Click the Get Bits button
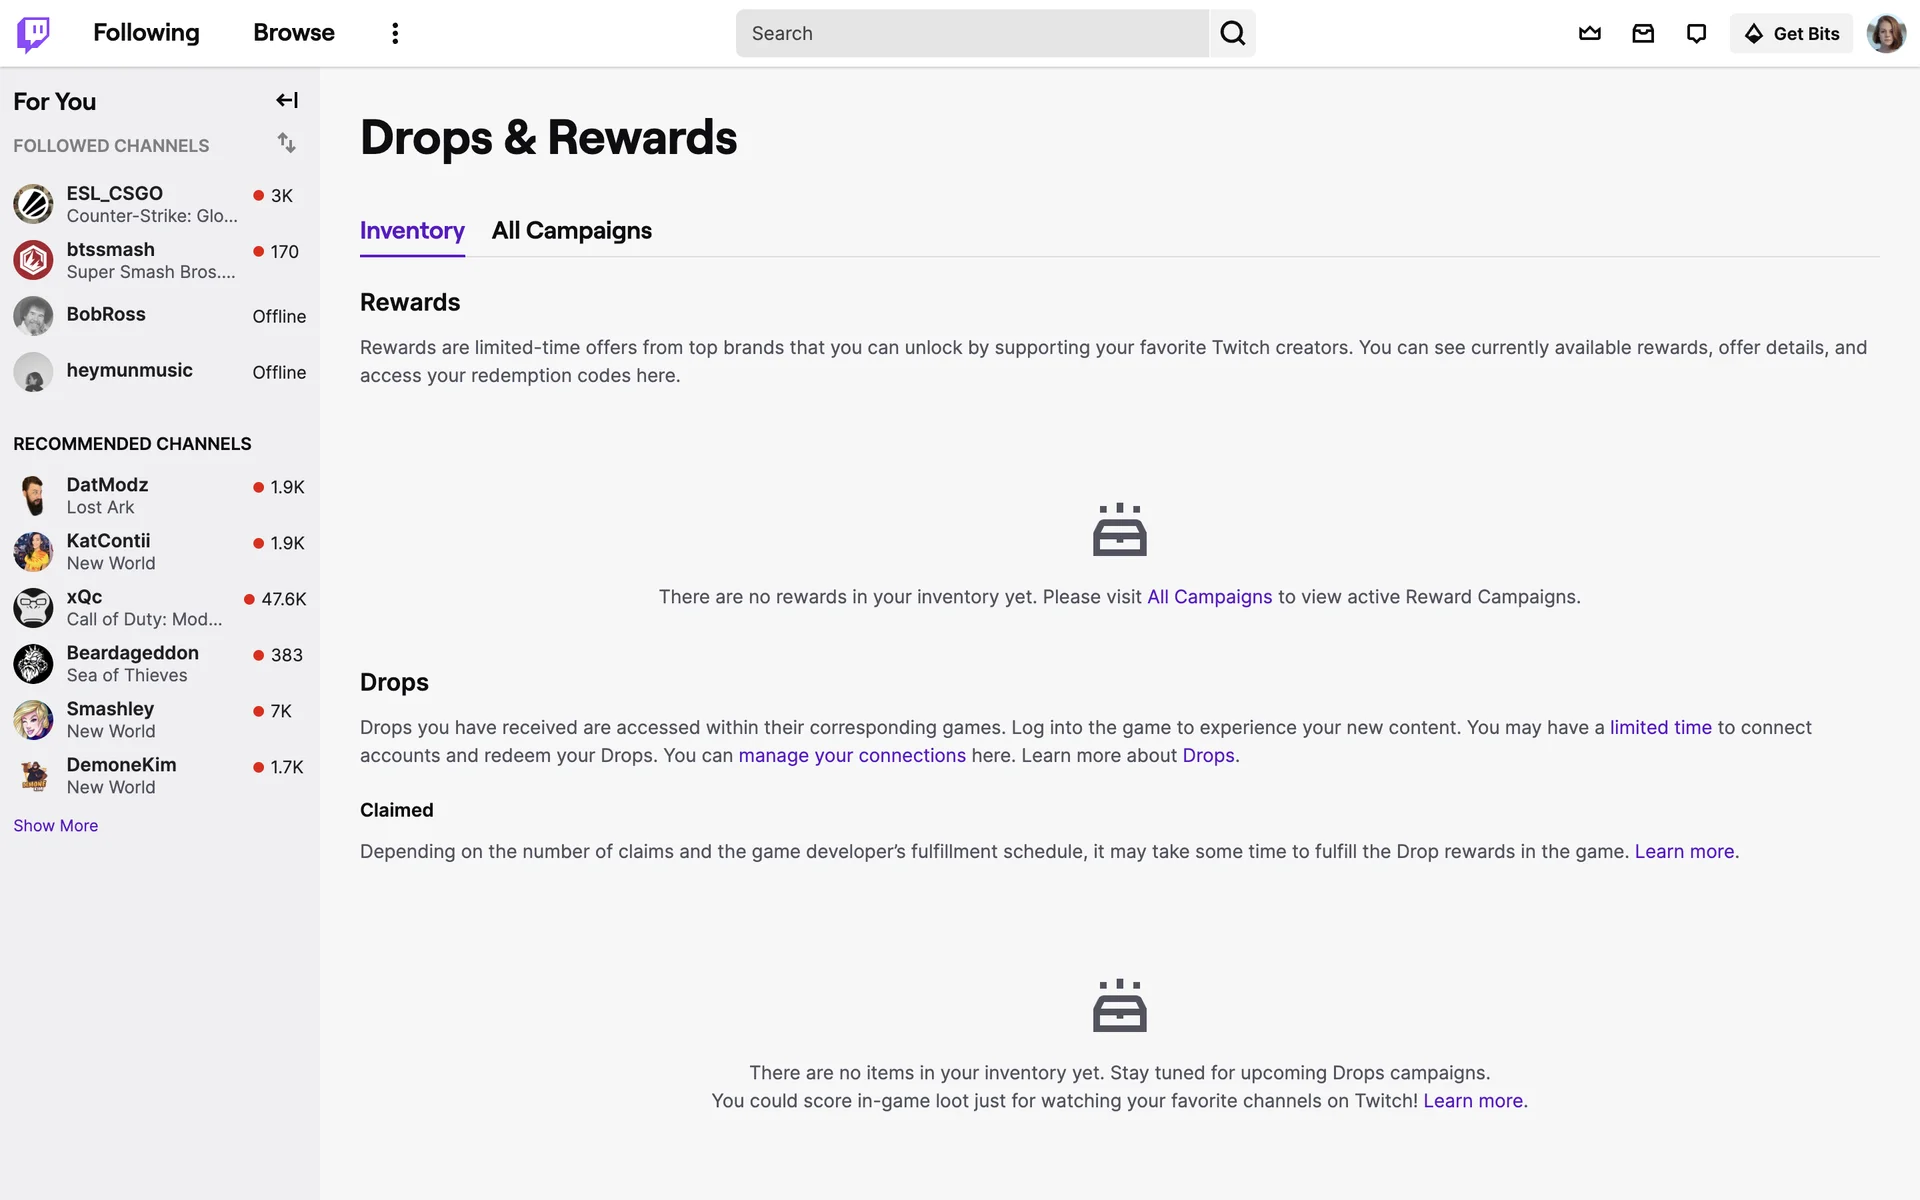The height and width of the screenshot is (1200, 1920). click(x=1791, y=34)
